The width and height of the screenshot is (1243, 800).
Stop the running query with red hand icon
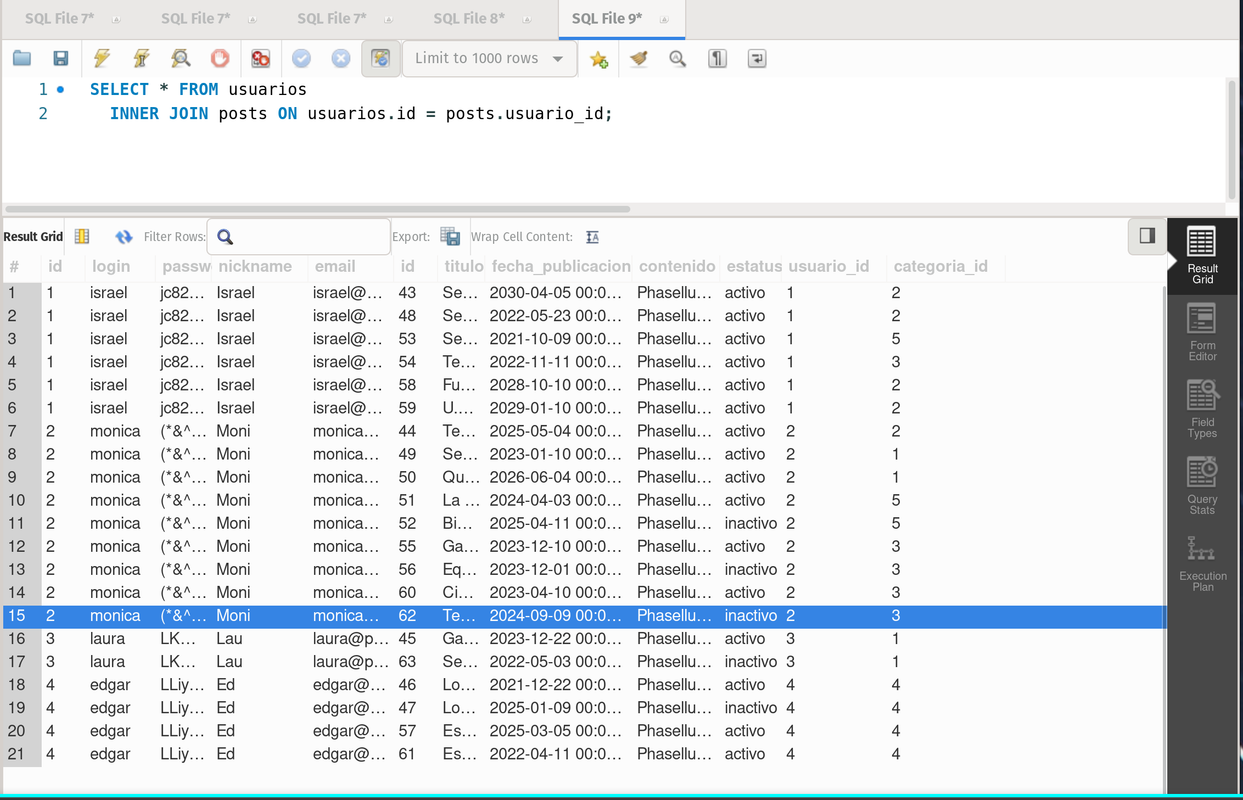[220, 59]
